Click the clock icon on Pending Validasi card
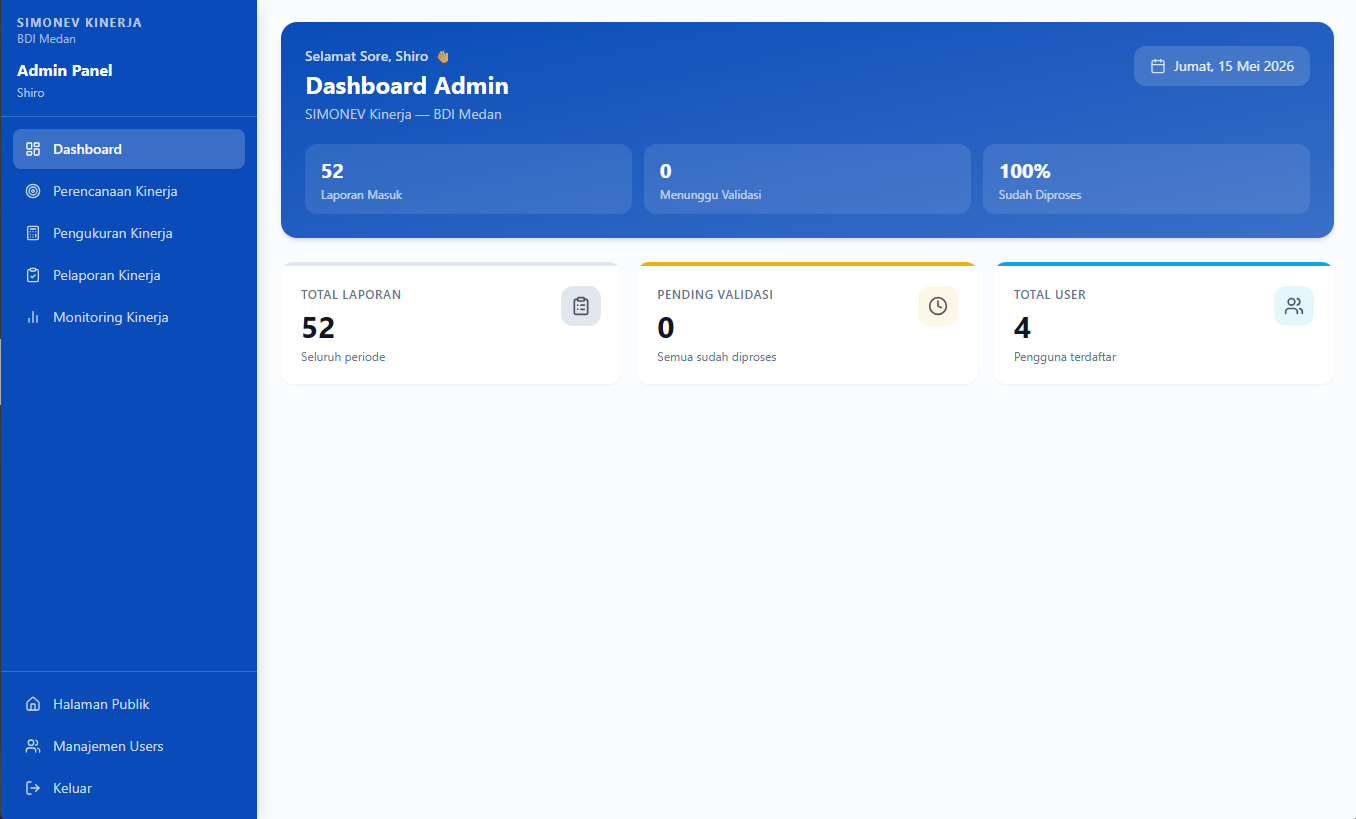Image resolution: width=1356 pixels, height=819 pixels. click(x=938, y=306)
